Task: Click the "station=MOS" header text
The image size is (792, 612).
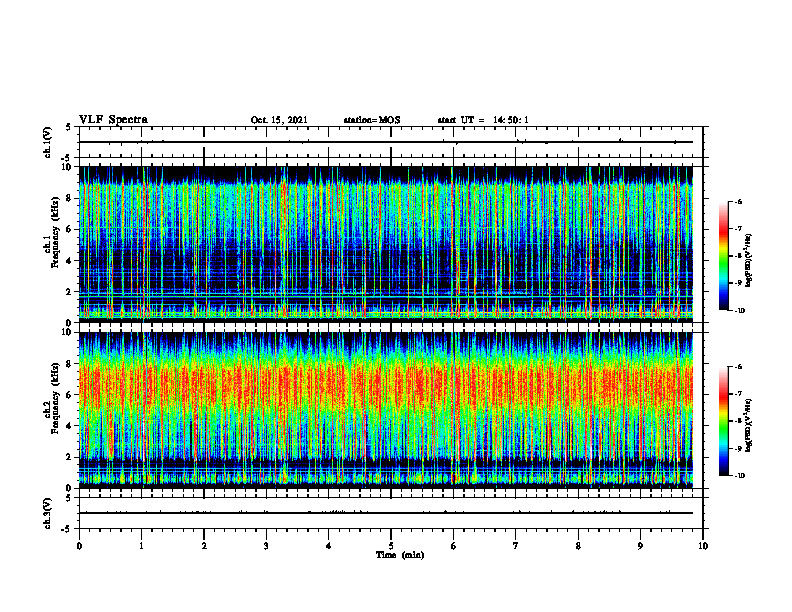Action: coord(372,120)
